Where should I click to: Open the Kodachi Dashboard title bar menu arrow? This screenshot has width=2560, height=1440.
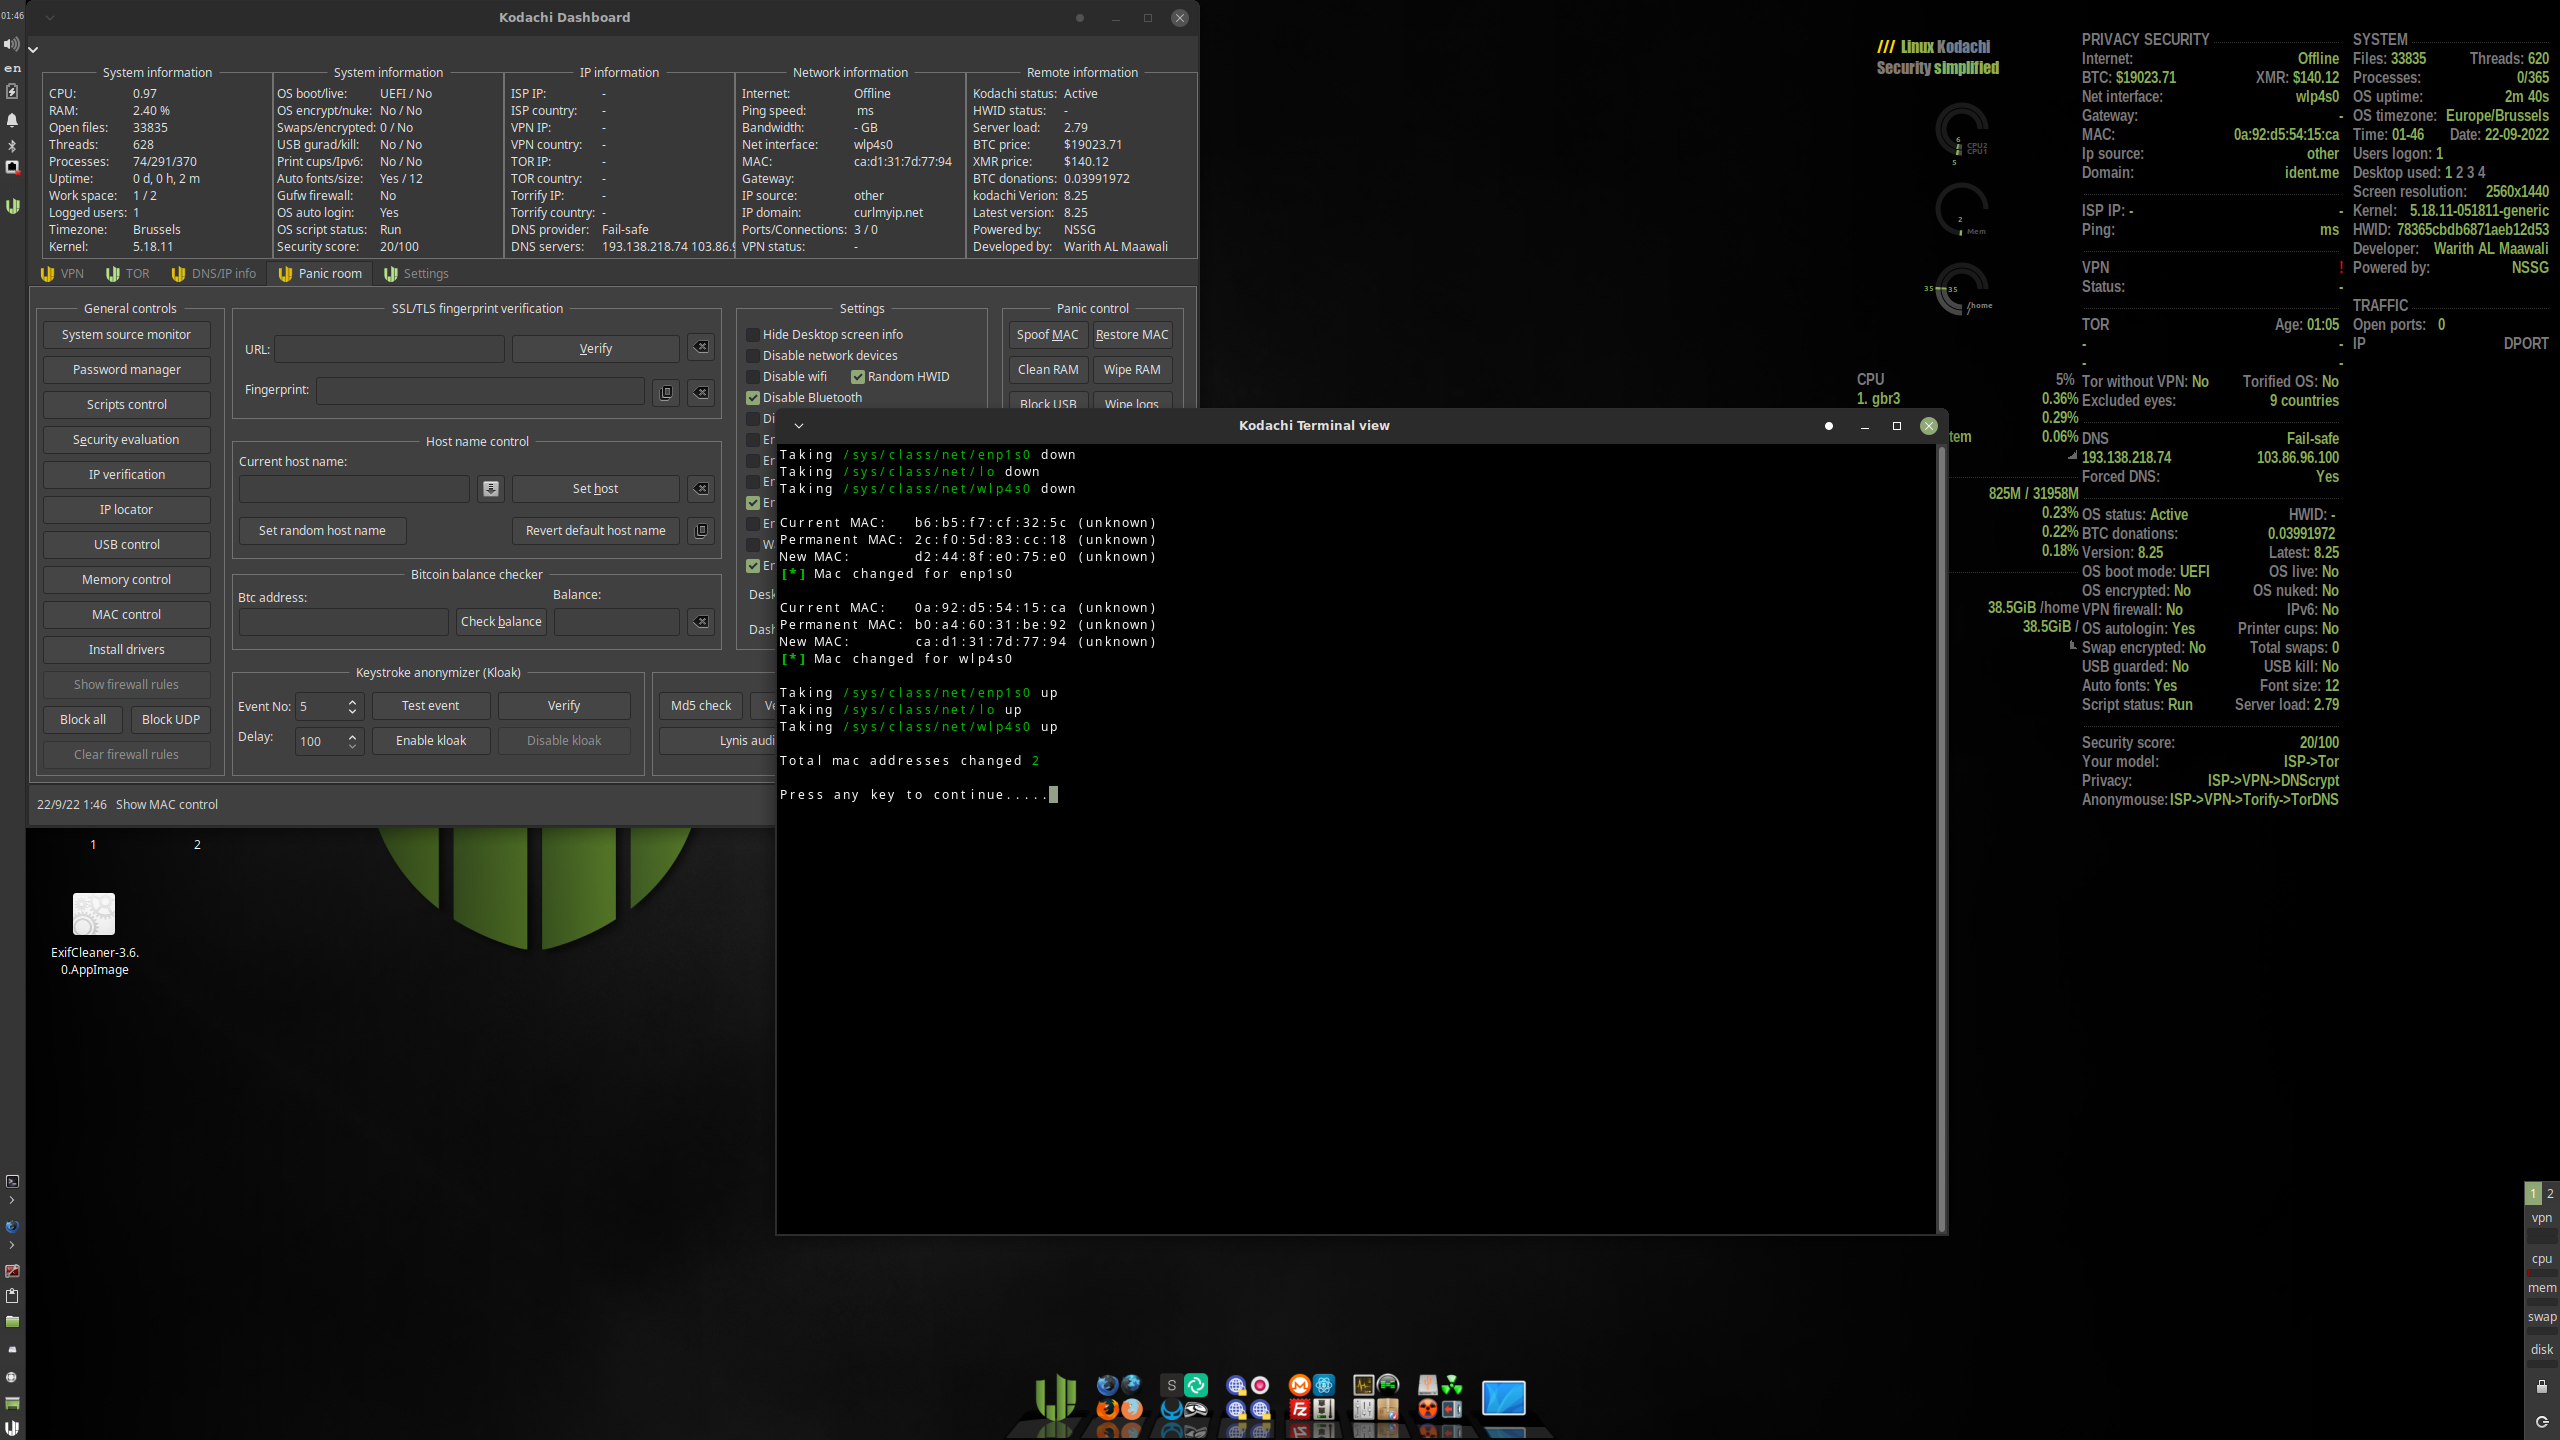pos(50,17)
